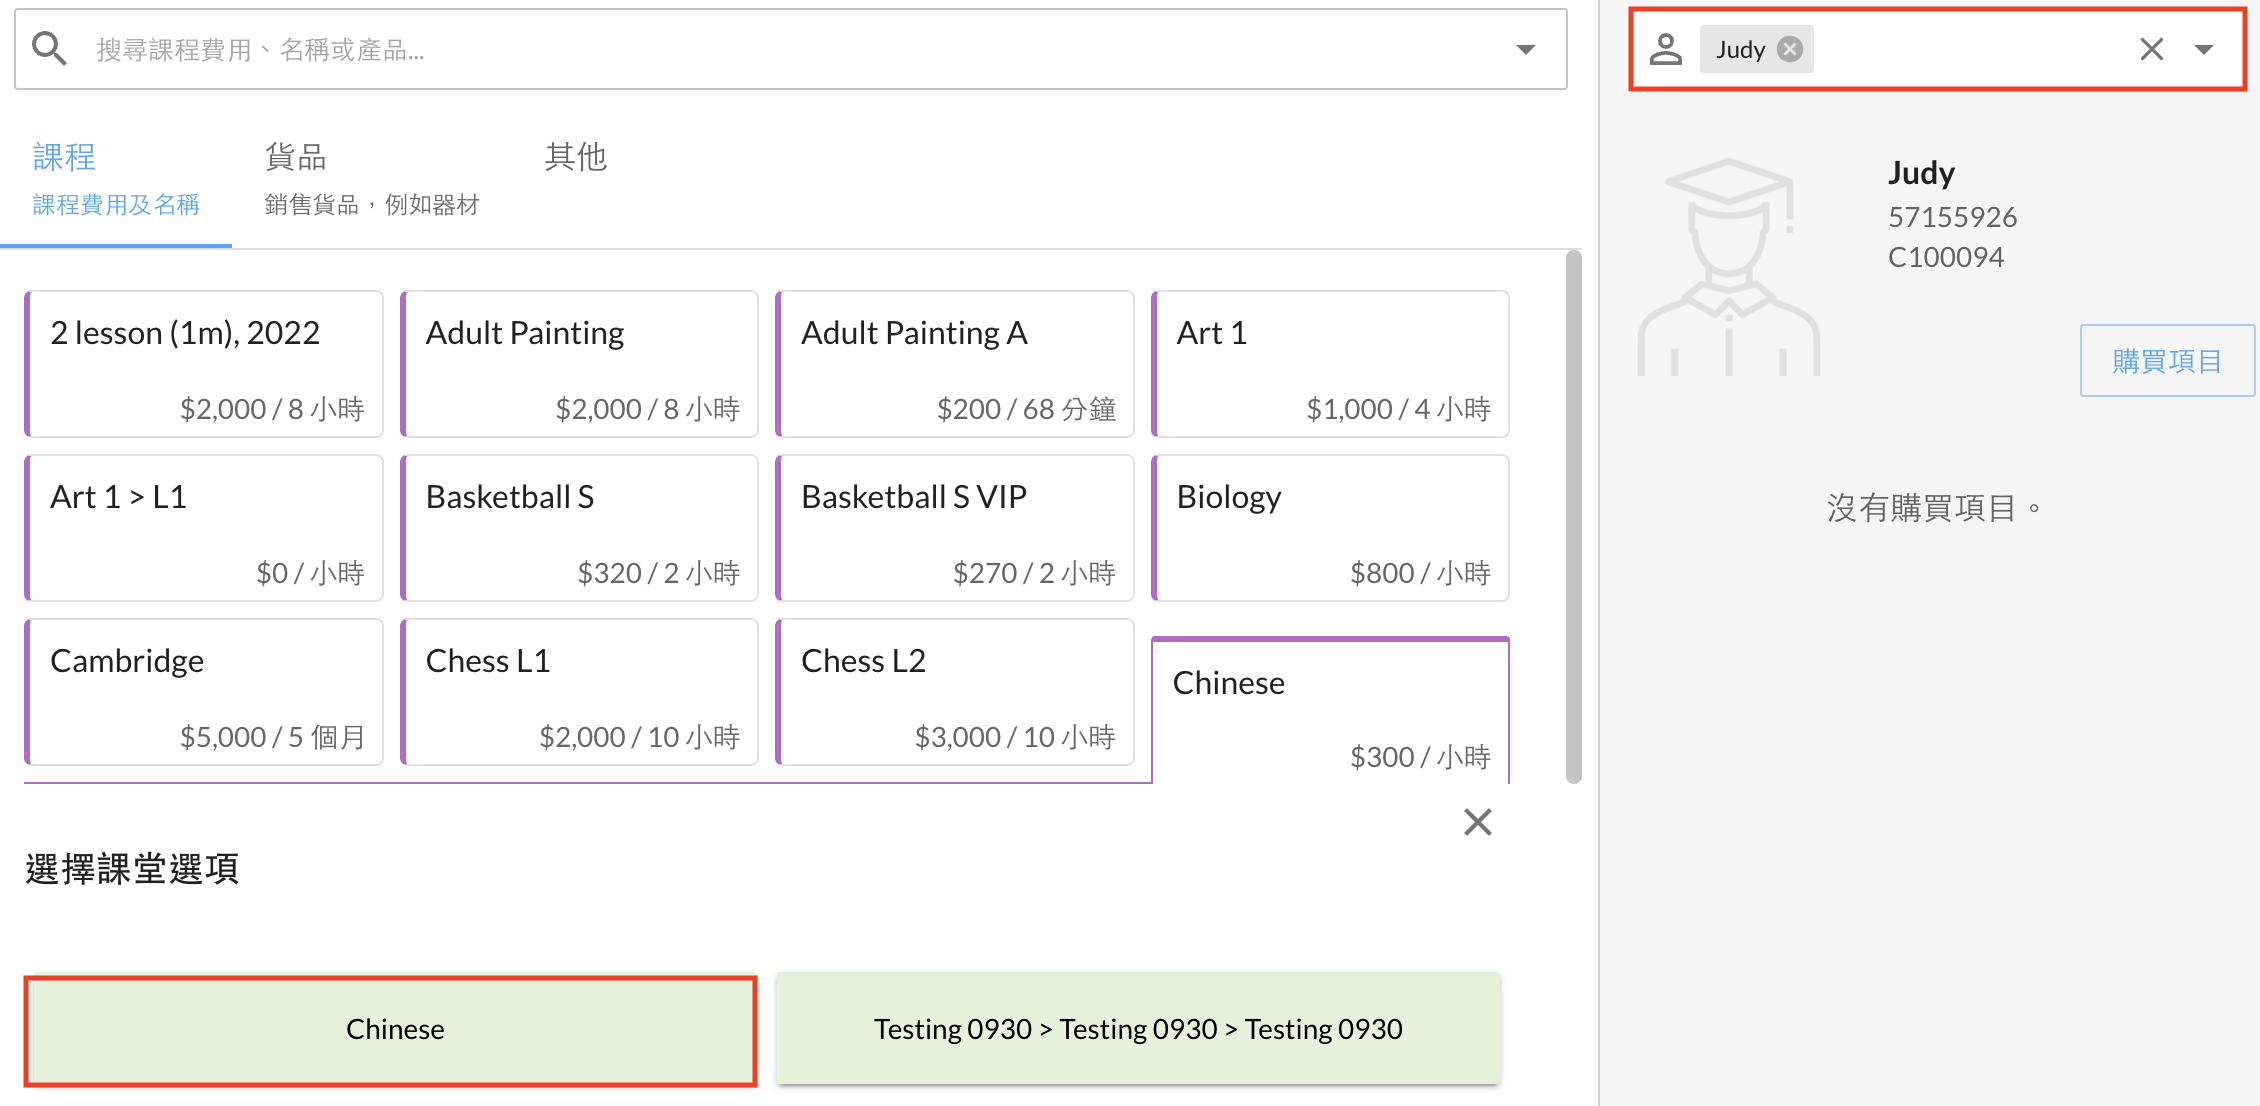Viewport: 2260px width, 1106px height.
Task: Click the 購買項目 button
Action: click(2166, 361)
